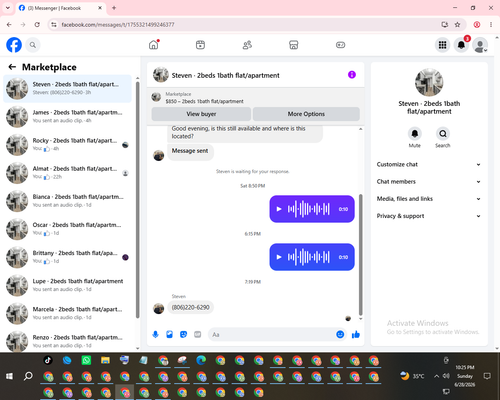The height and width of the screenshot is (400, 500).
Task: Send a thumbs-up like
Action: pyautogui.click(x=356, y=334)
